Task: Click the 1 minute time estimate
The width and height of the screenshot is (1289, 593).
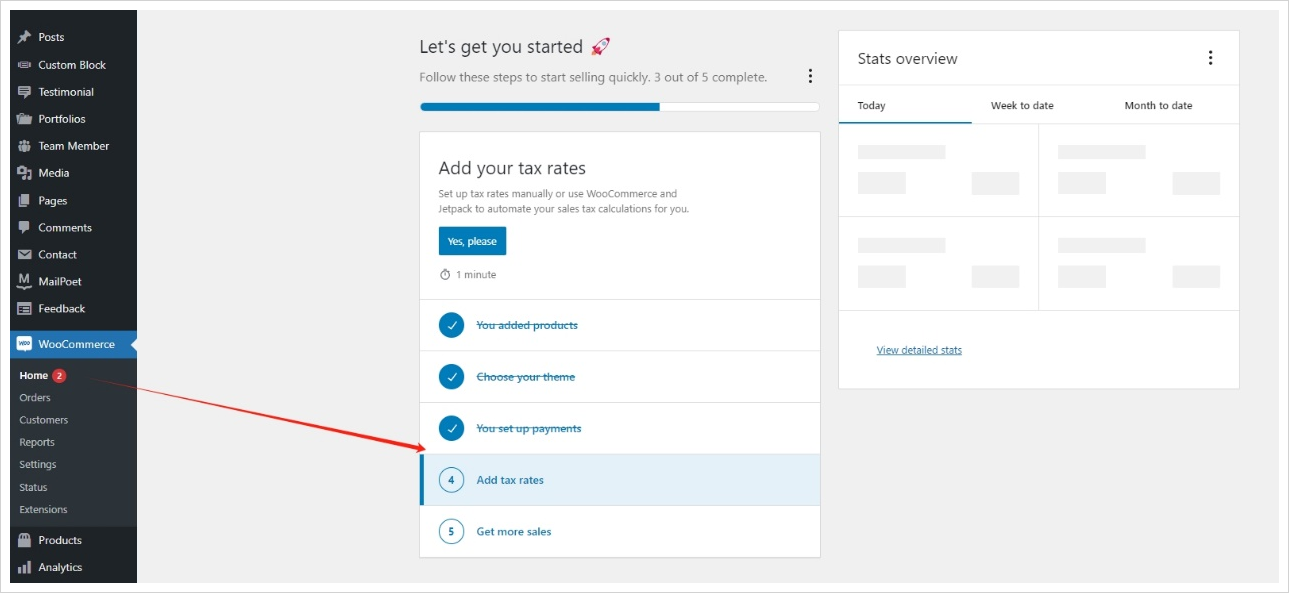Action: pyautogui.click(x=467, y=275)
